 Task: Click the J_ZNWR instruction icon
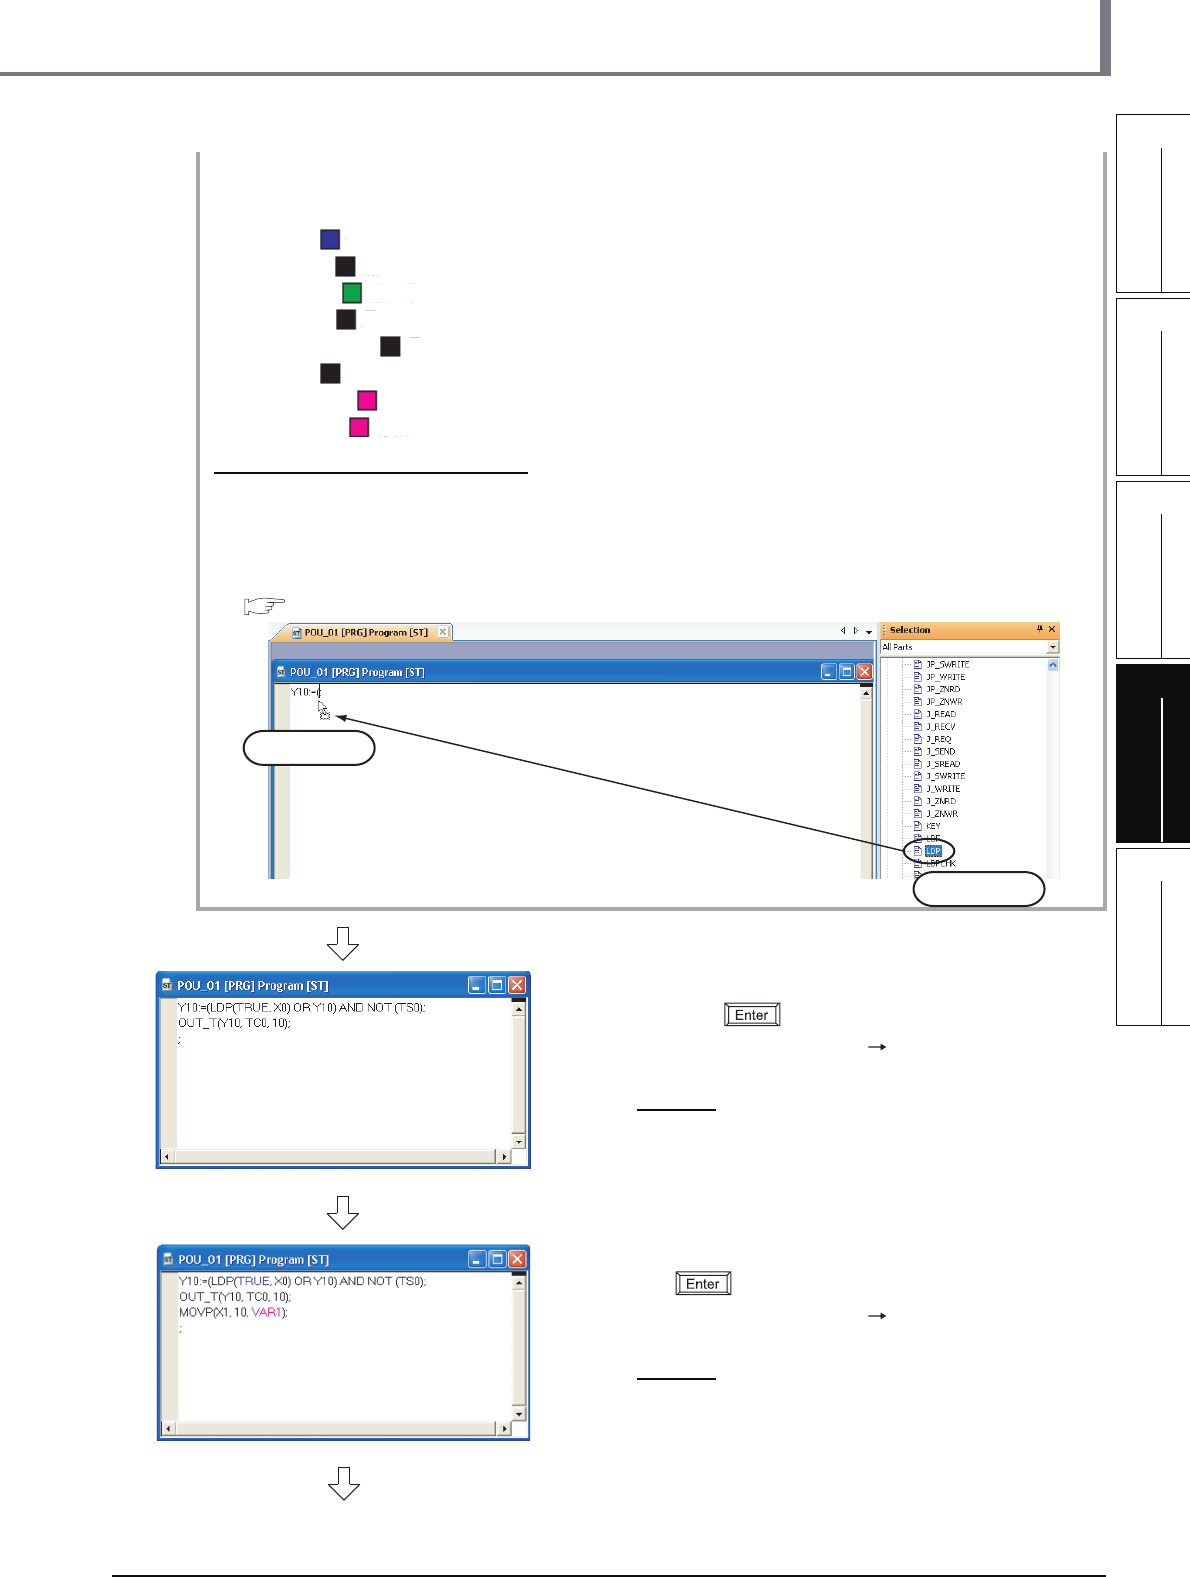(x=918, y=813)
